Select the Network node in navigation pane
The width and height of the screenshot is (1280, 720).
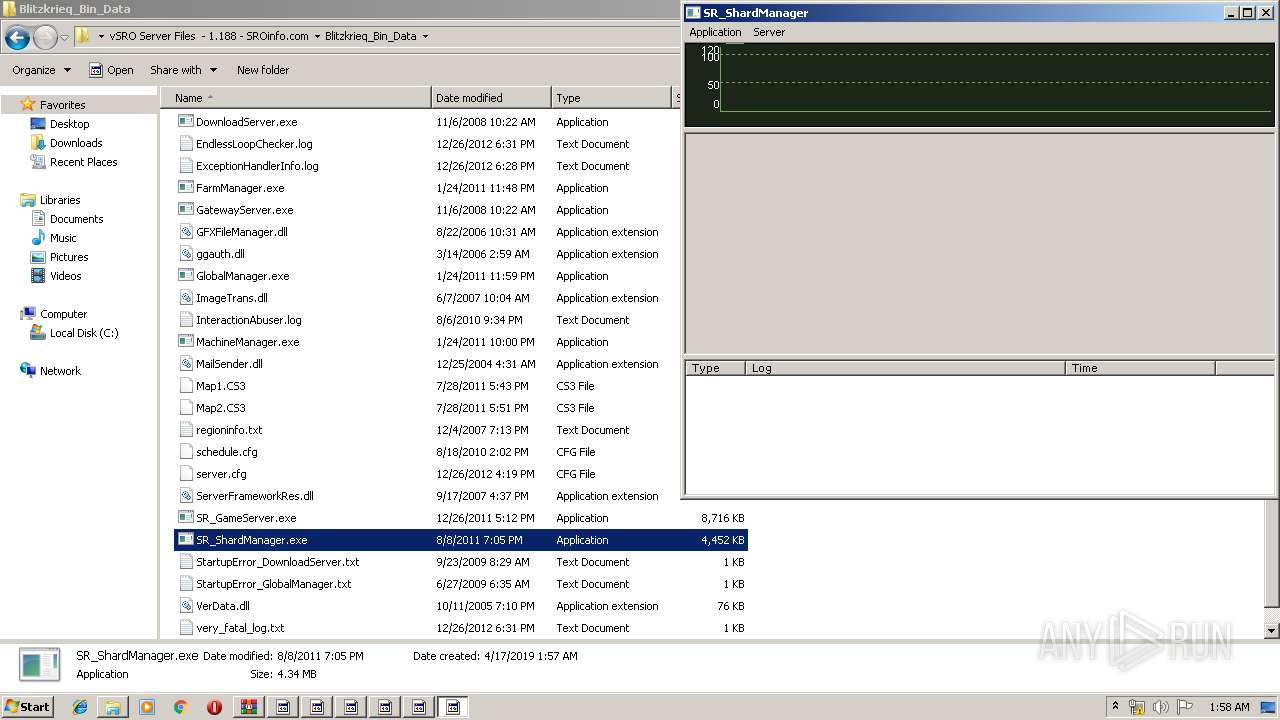[60, 371]
